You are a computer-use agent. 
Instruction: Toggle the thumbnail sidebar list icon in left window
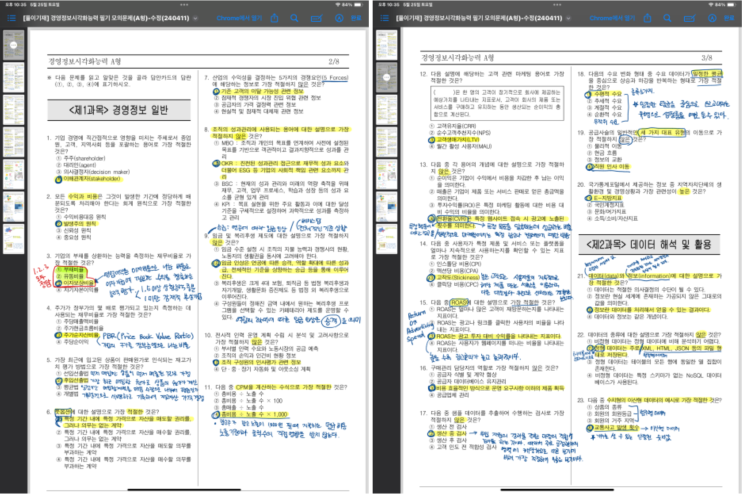pos(10,18)
